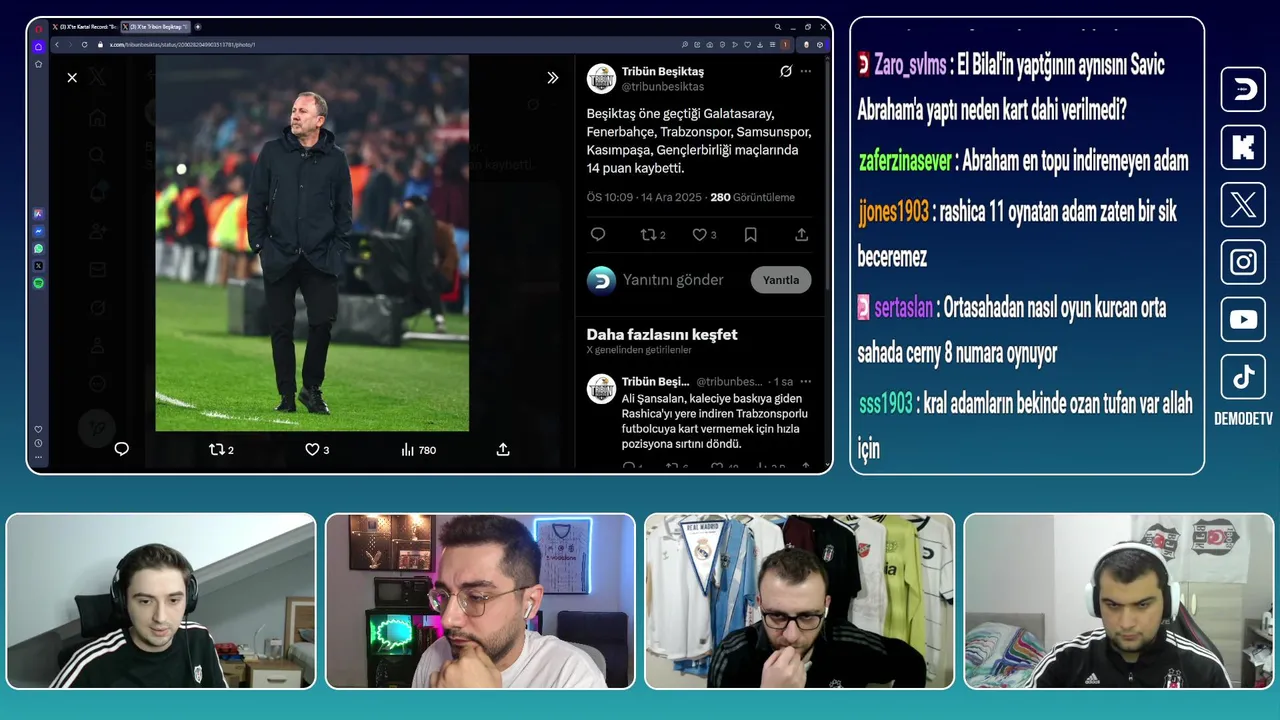Select the 'X'te Tribün Beşiktaş' tab
The image size is (1280, 720).
tap(155, 27)
